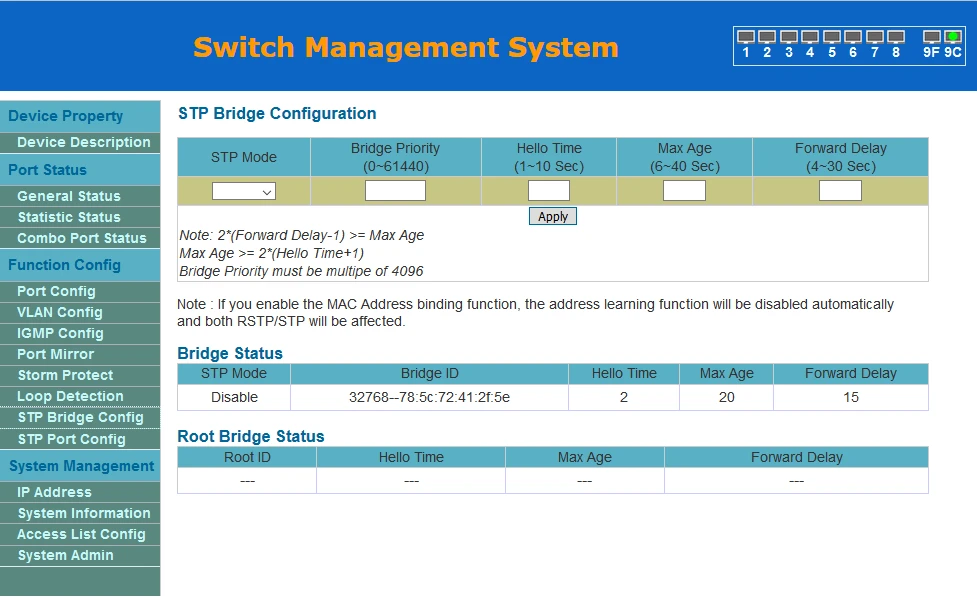Screen dimensions: 977x598
Task: Select the Max Age text field
Action: pos(684,191)
